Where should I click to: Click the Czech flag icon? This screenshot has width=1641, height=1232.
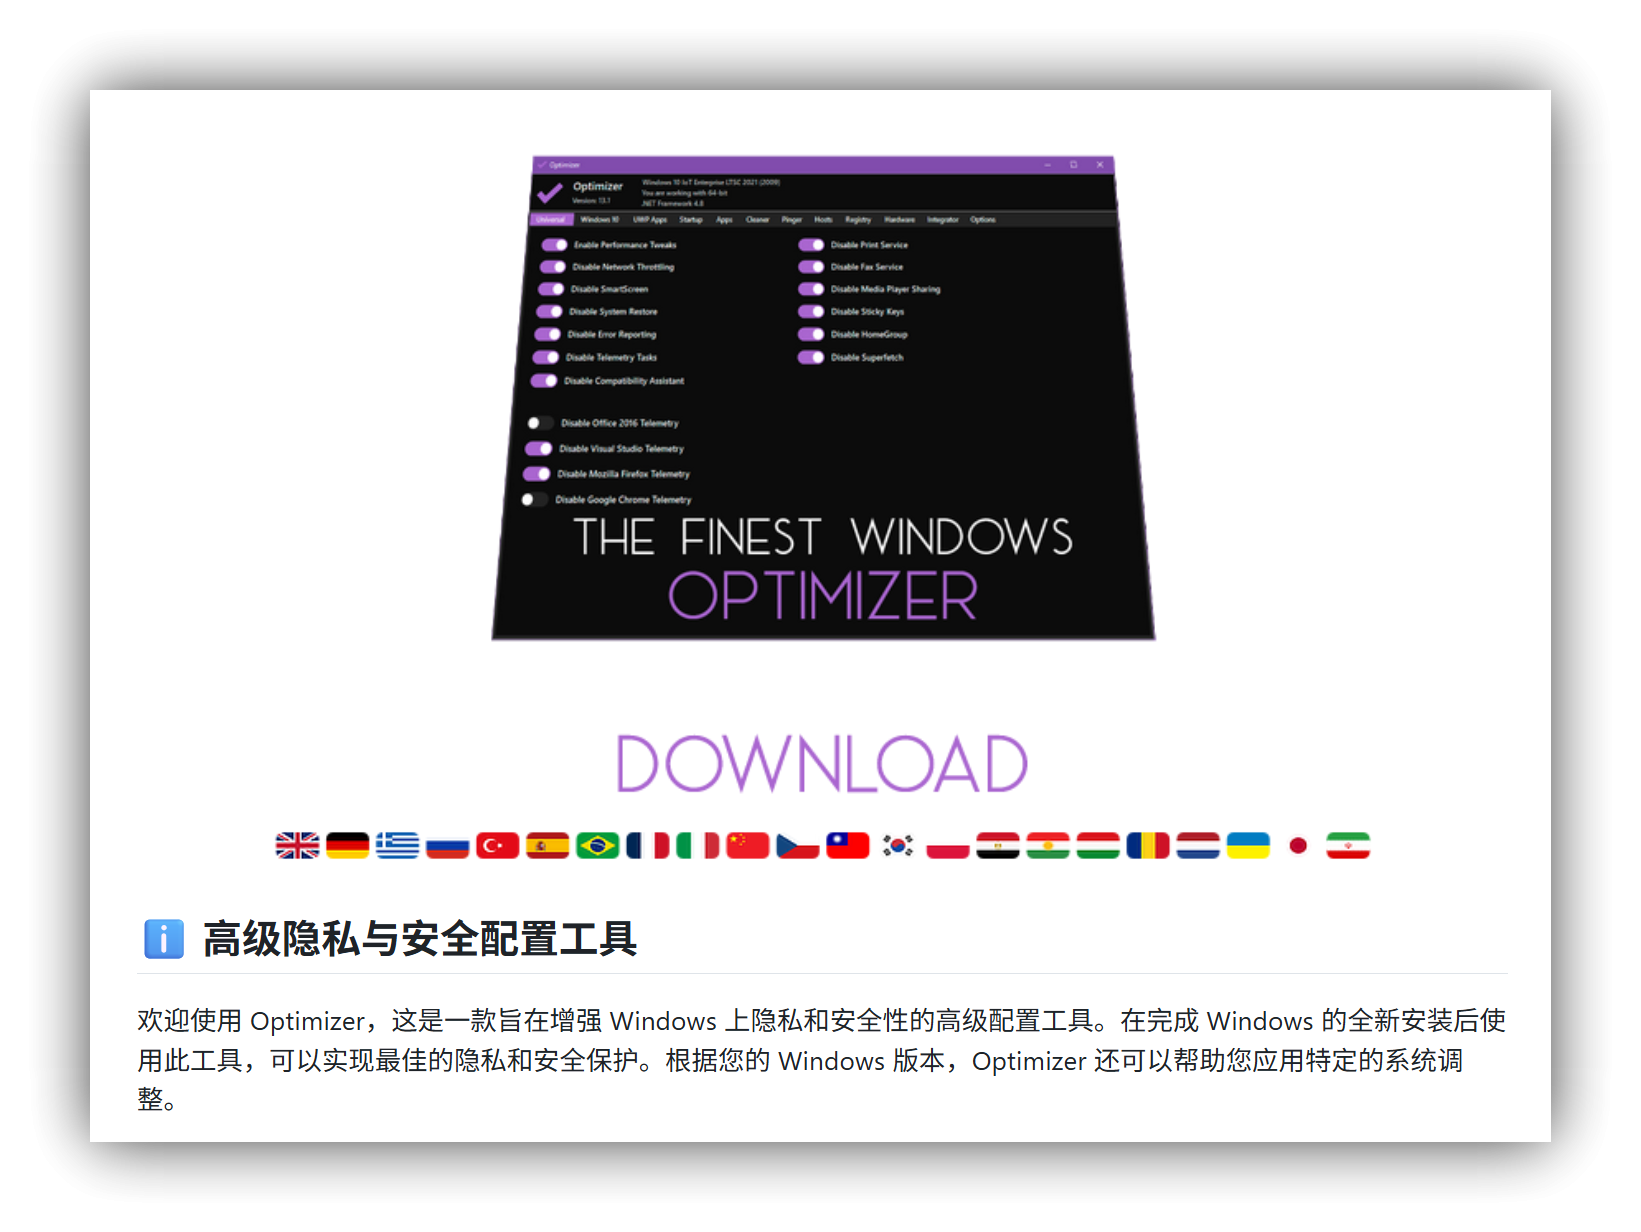(x=797, y=846)
